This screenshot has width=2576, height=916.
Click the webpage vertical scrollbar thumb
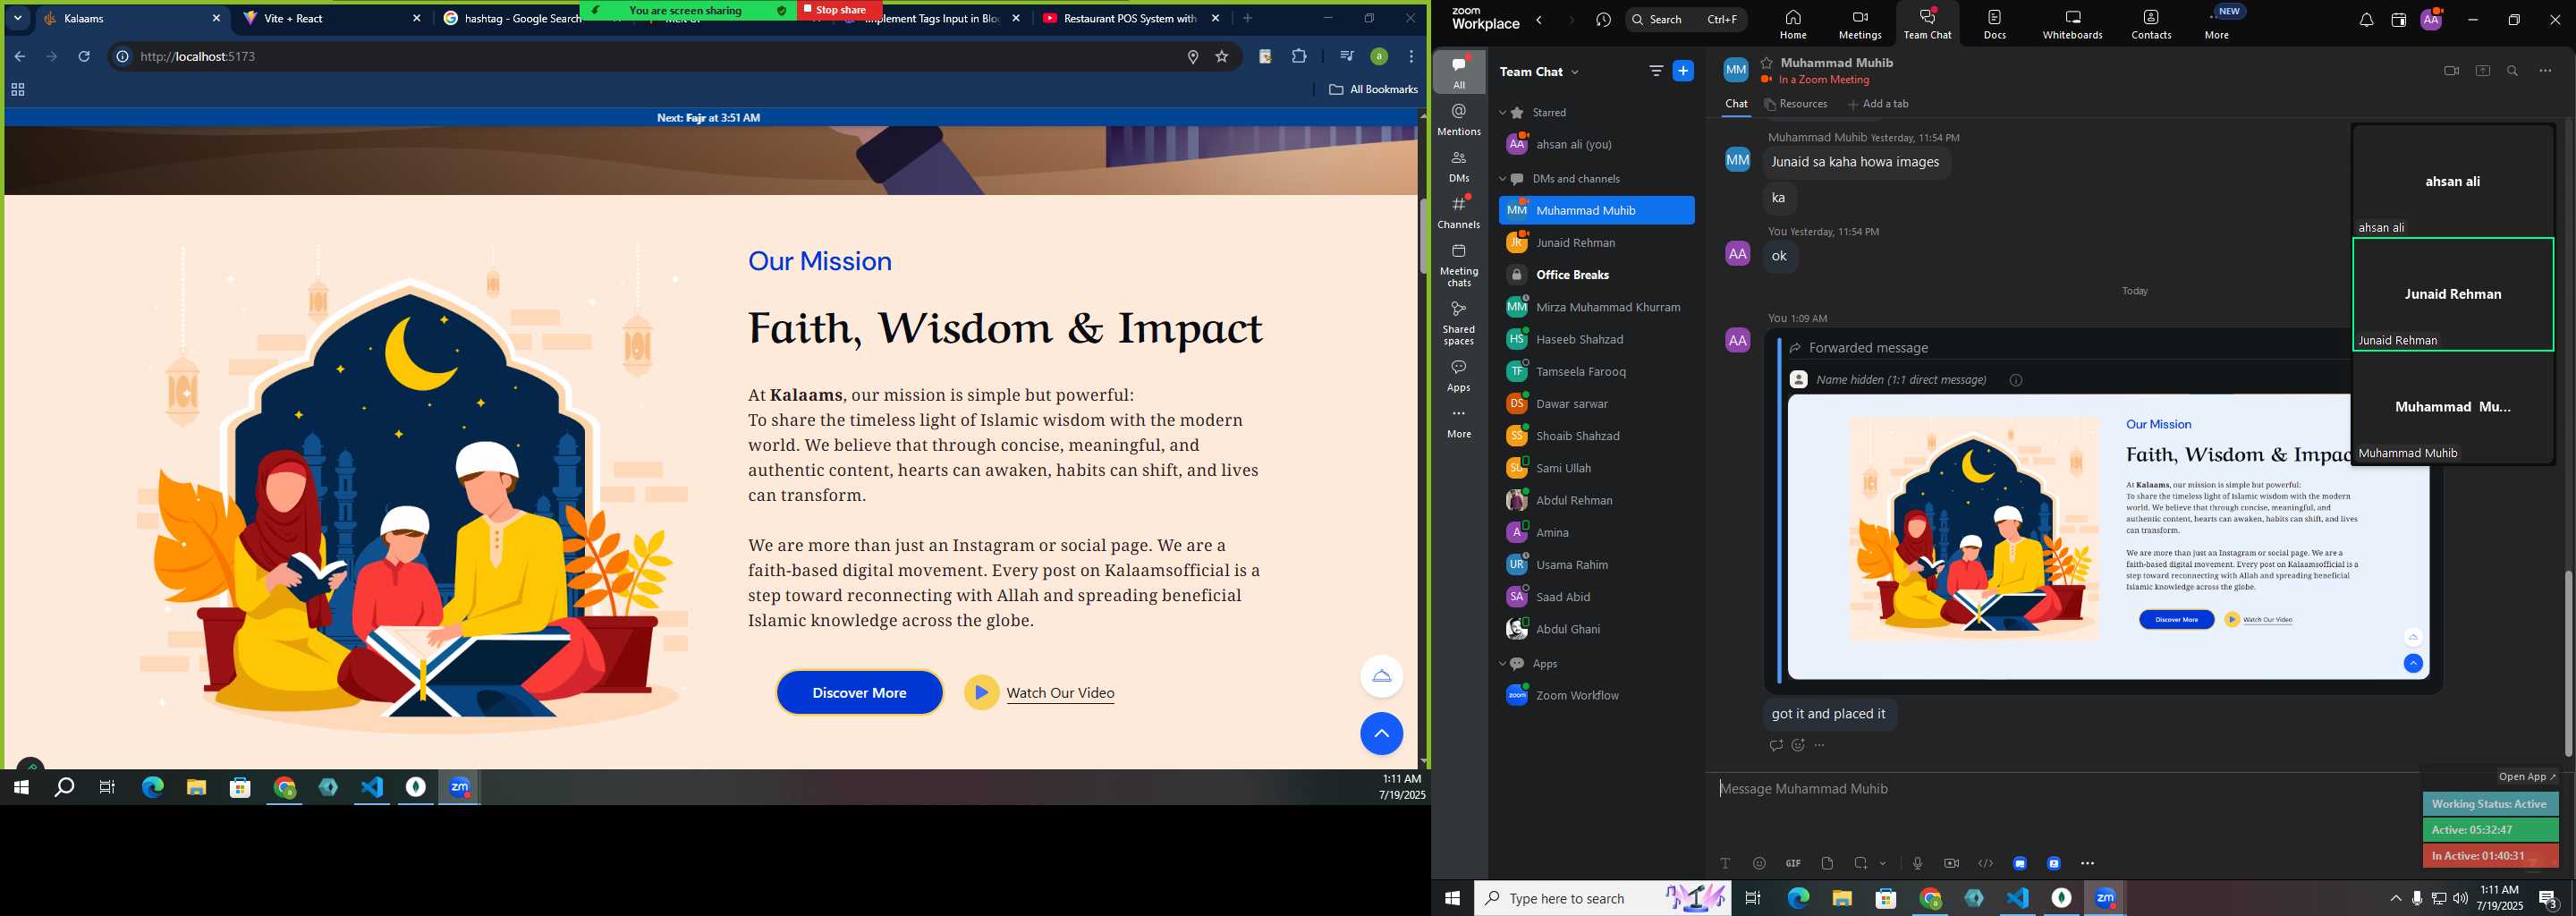tap(1423, 236)
